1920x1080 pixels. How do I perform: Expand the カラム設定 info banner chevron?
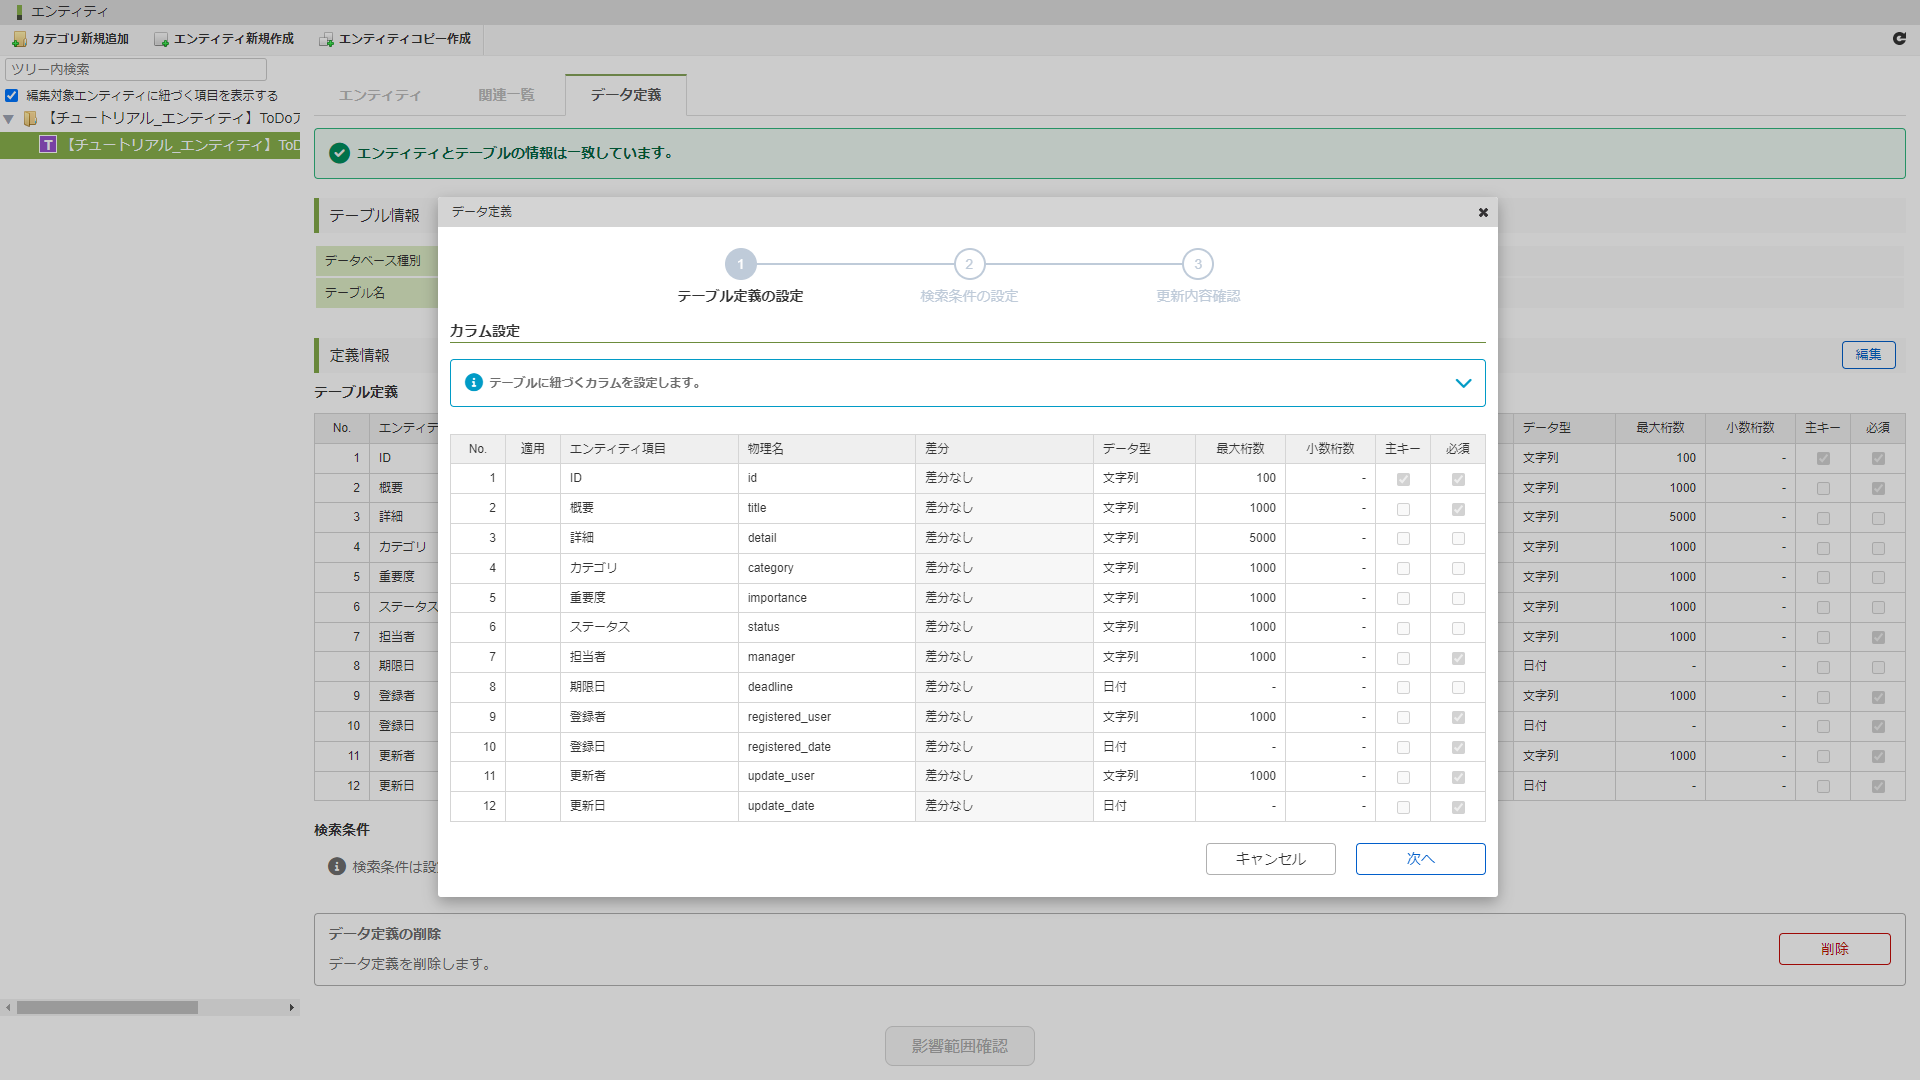1463,383
